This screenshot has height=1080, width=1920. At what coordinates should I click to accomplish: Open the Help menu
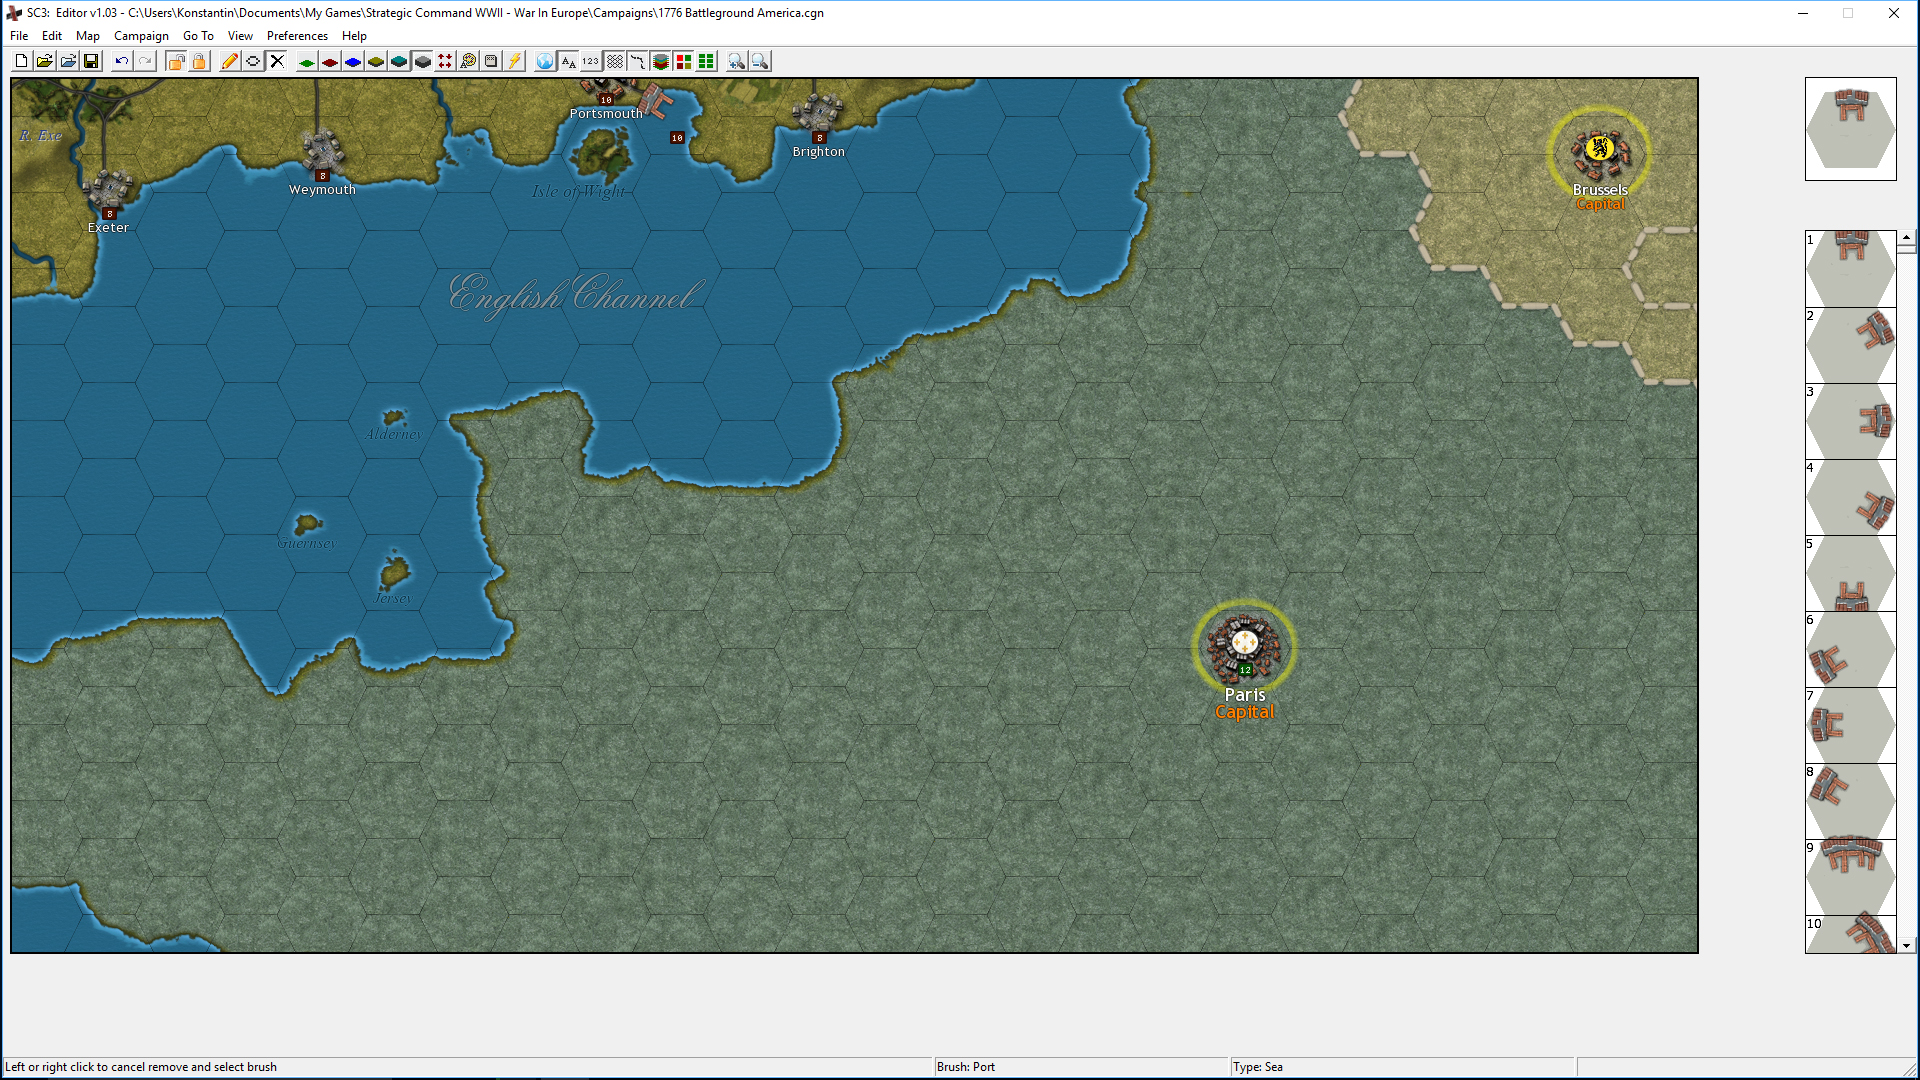point(354,35)
